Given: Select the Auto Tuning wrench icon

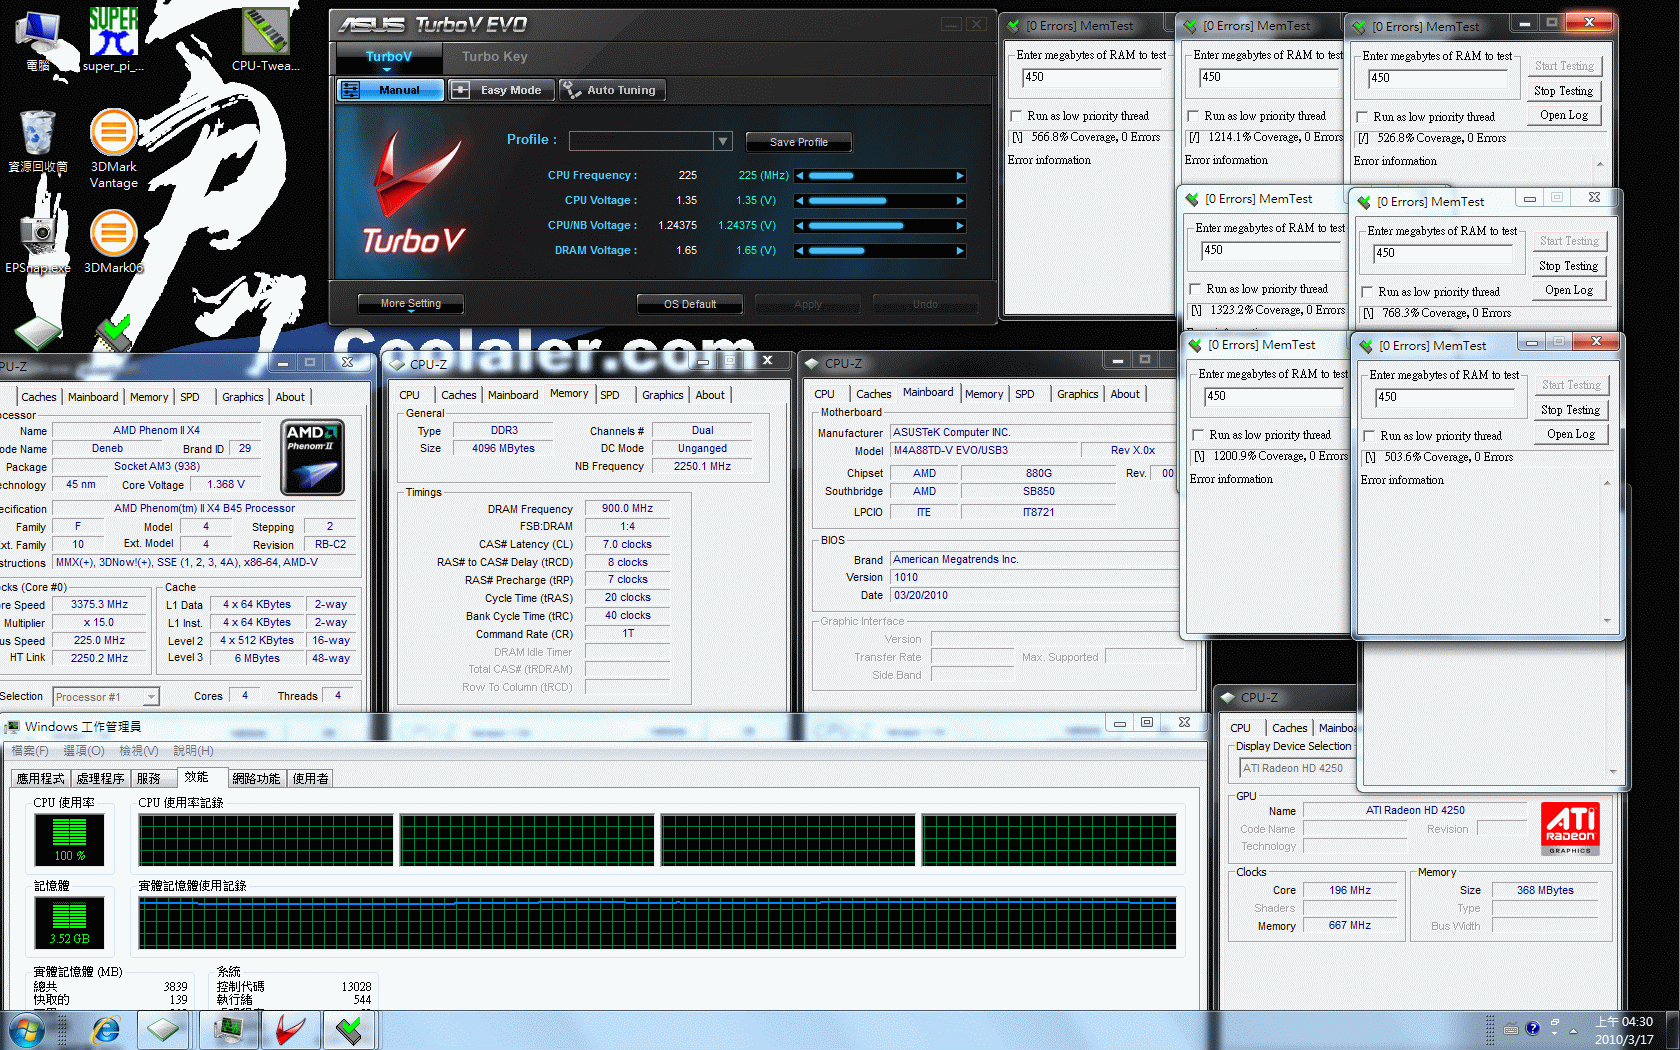Looking at the screenshot, I should (x=571, y=90).
